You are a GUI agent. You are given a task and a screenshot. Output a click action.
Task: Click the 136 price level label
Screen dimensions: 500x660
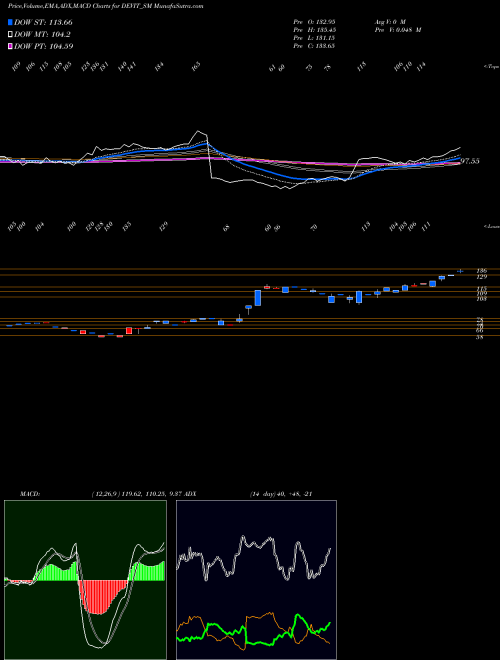point(481,271)
